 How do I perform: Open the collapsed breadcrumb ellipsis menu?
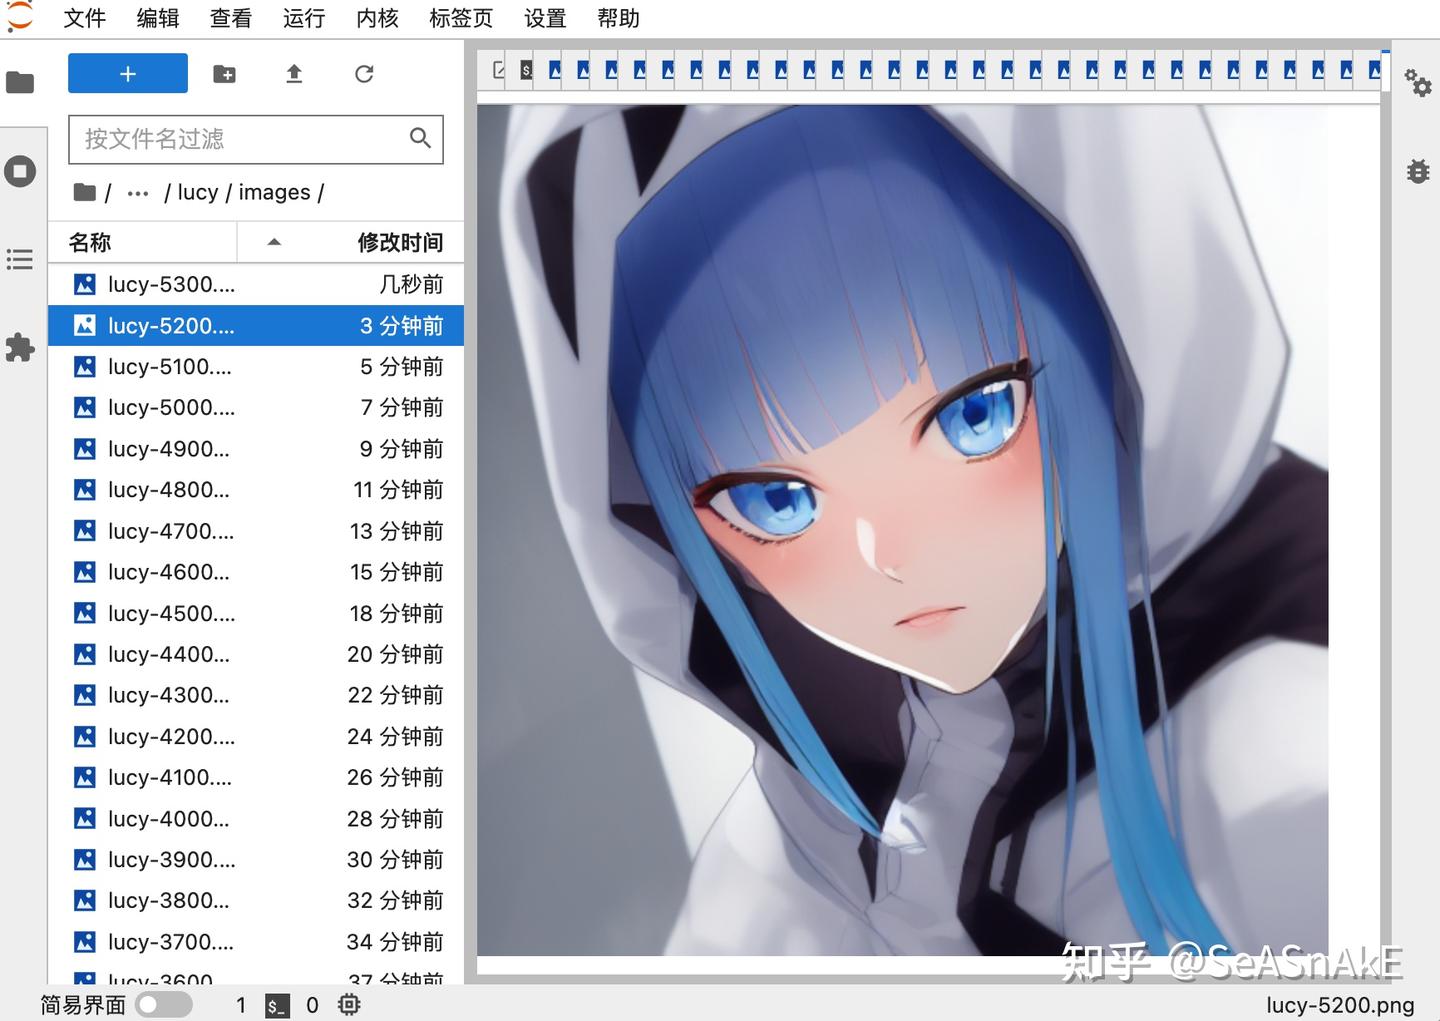137,192
